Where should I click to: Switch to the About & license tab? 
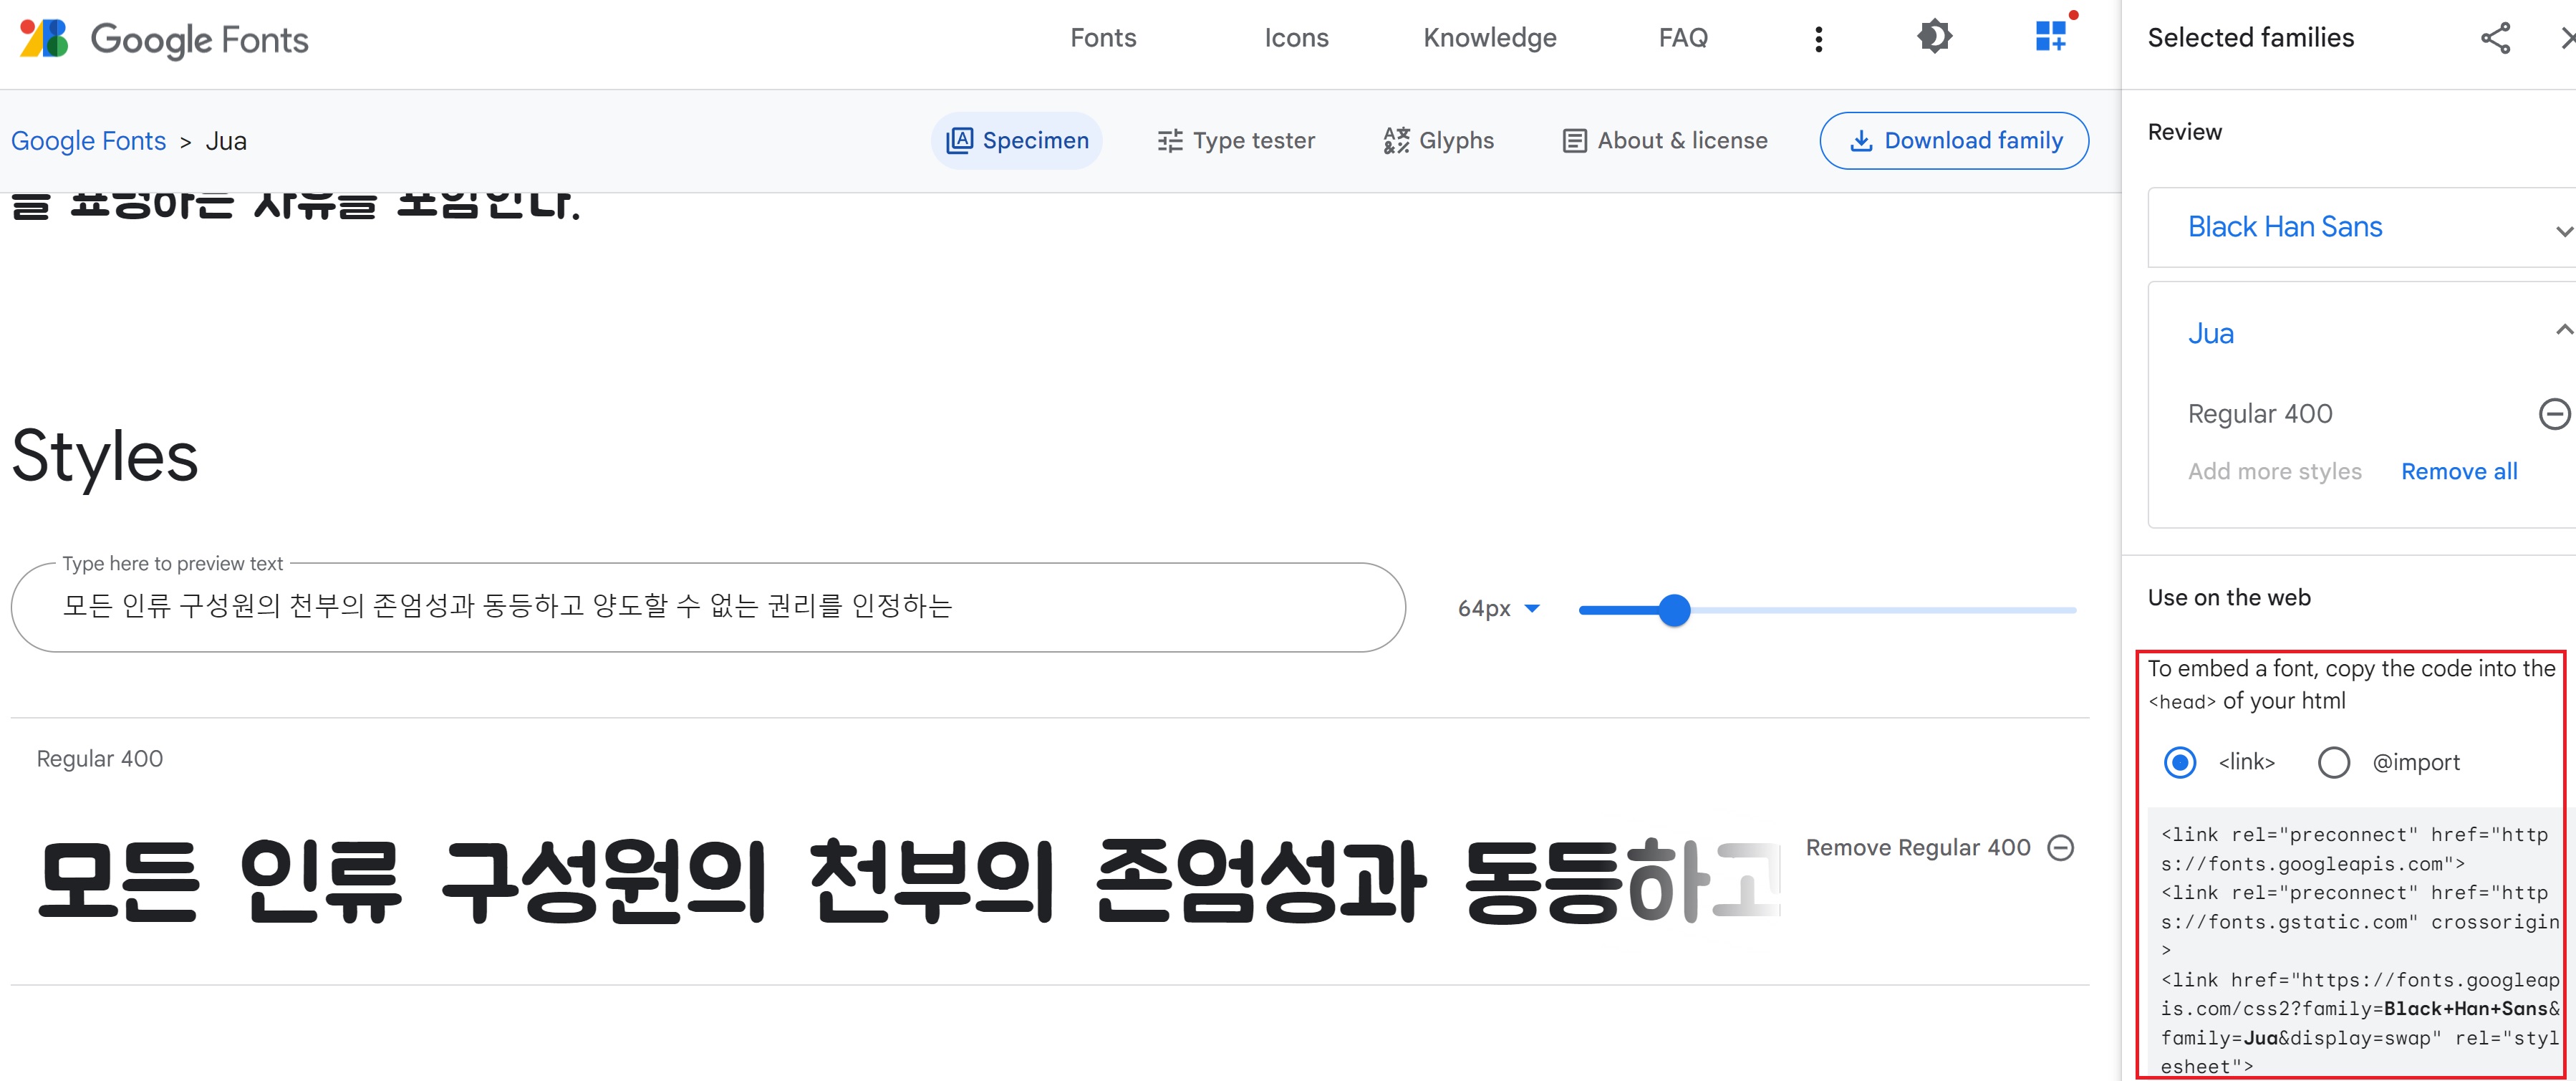pyautogui.click(x=1664, y=140)
